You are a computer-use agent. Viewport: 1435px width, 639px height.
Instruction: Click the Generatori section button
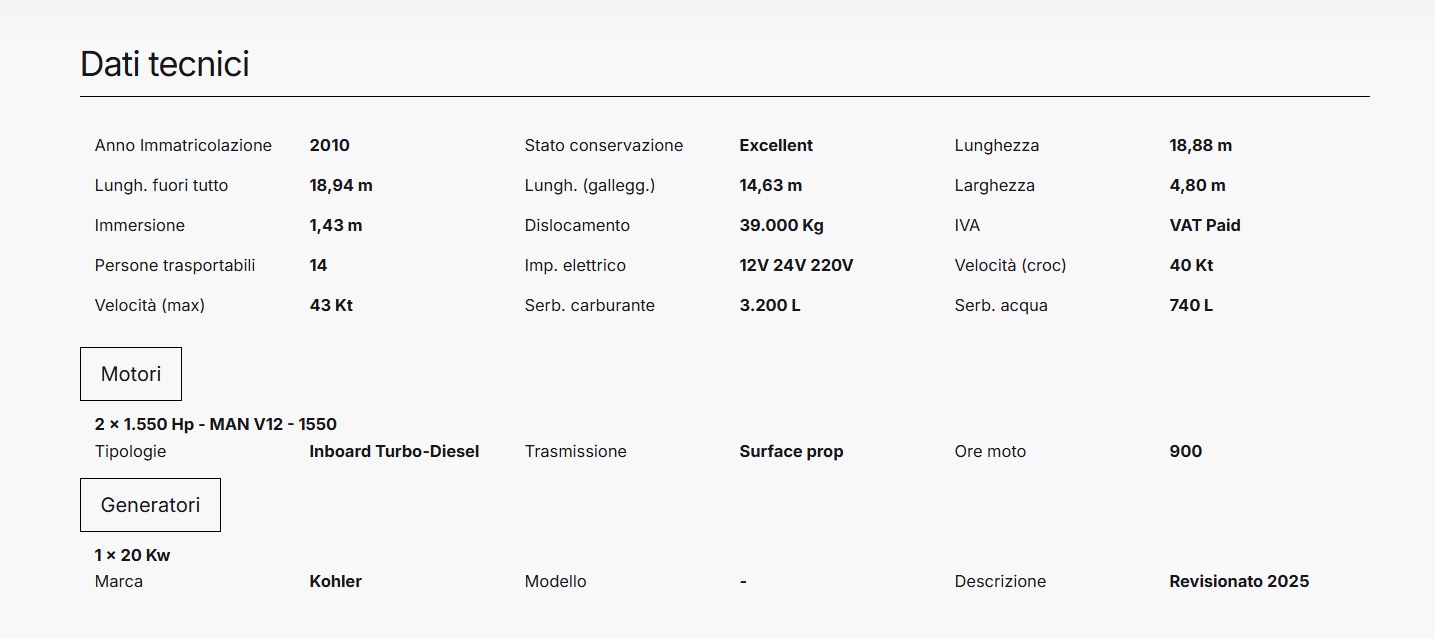tap(150, 505)
